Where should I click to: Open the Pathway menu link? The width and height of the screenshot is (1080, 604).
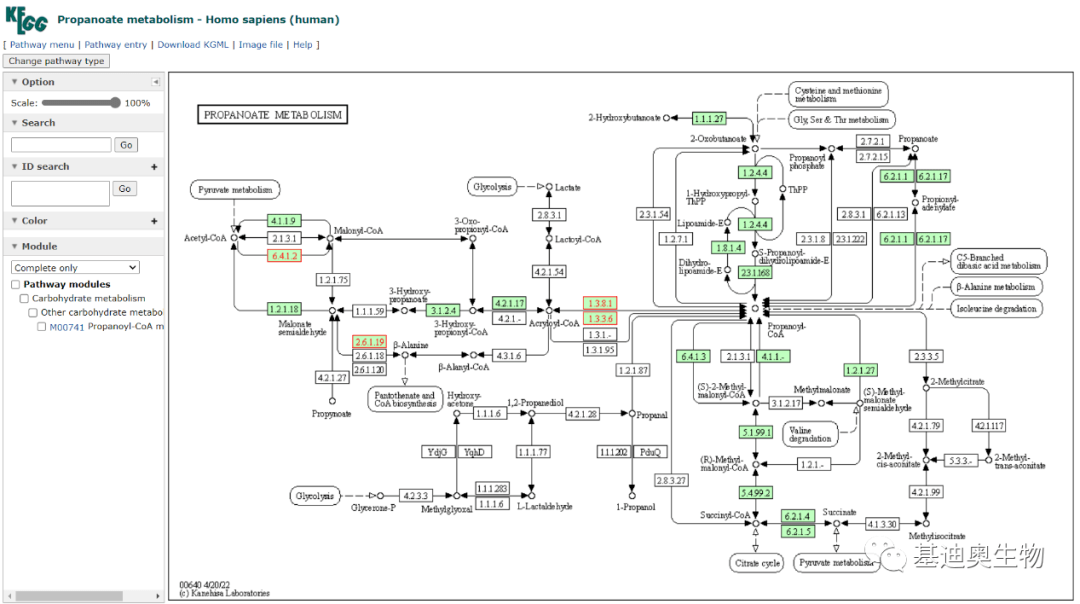(42, 45)
